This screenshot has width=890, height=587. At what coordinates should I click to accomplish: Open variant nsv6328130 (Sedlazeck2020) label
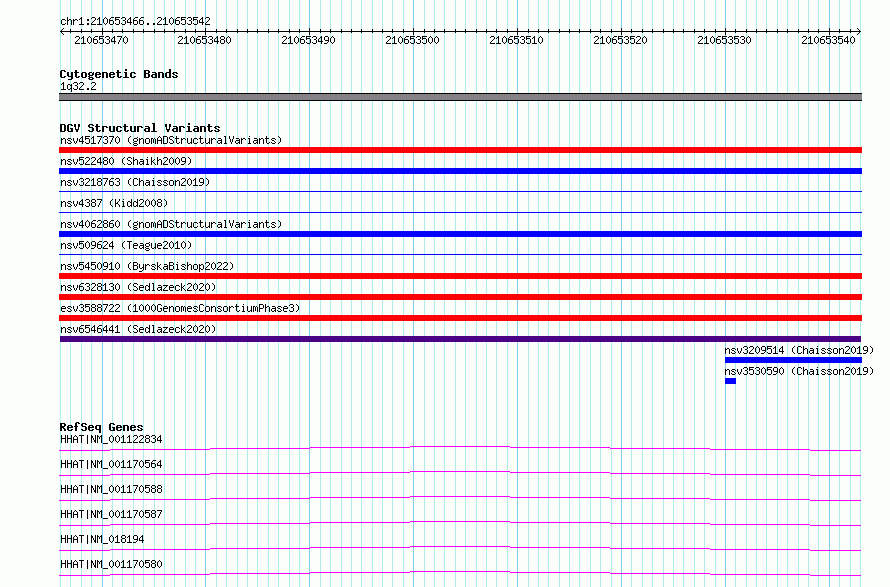tap(138, 287)
